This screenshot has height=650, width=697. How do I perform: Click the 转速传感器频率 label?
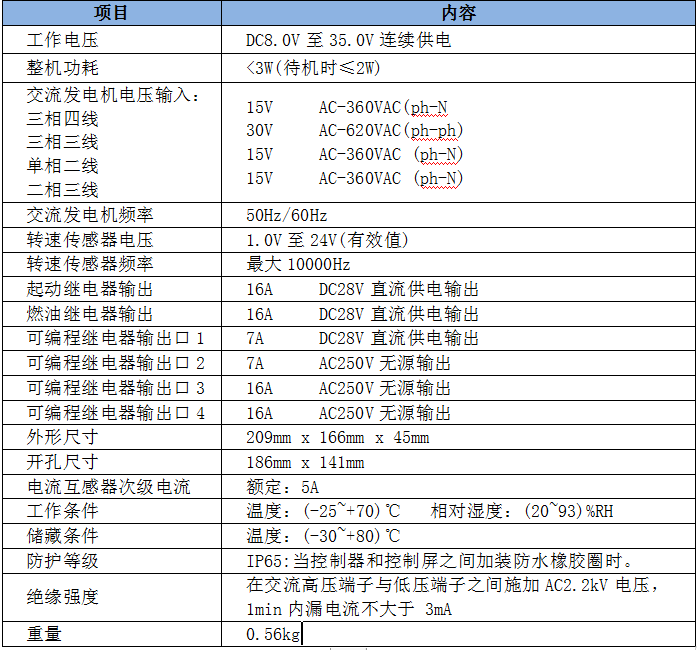[x=90, y=264]
